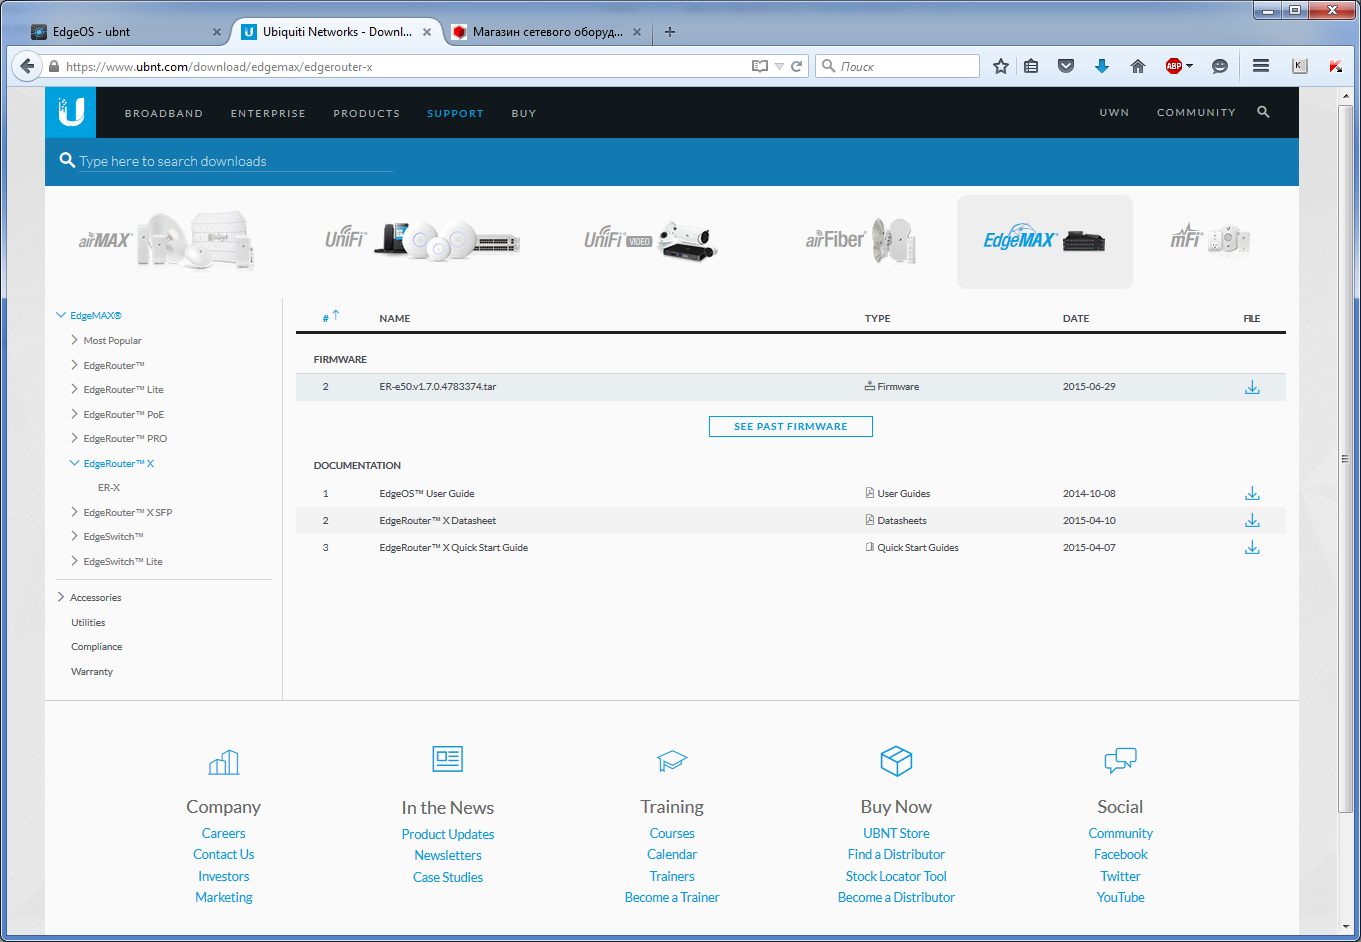This screenshot has width=1361, height=942.
Task: Collapse the EdgeRouter X tree section
Action: tap(76, 464)
